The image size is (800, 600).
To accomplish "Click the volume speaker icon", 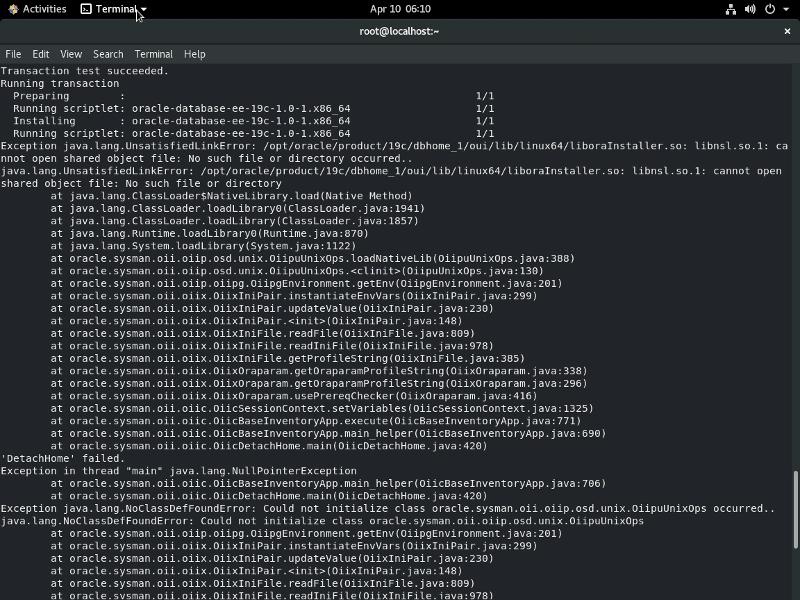I will (x=750, y=9).
